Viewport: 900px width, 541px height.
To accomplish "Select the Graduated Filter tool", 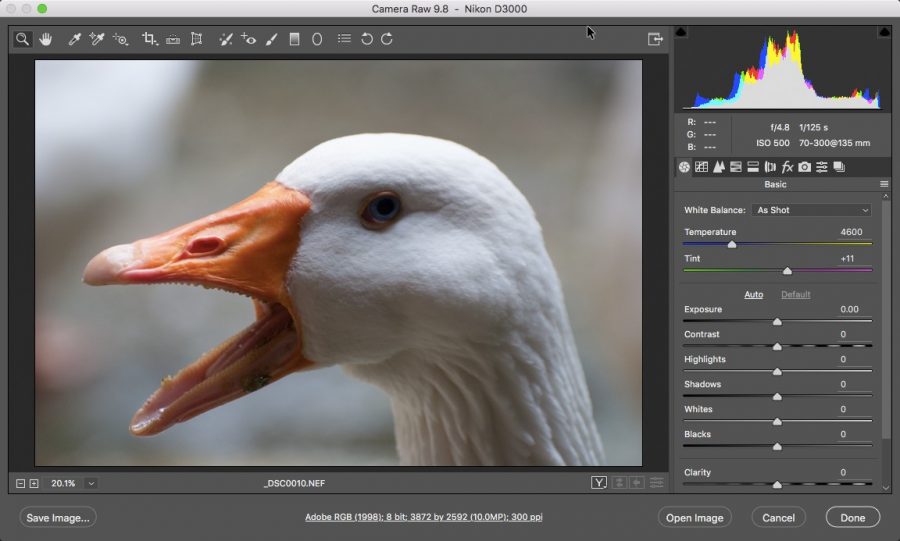I will [294, 39].
